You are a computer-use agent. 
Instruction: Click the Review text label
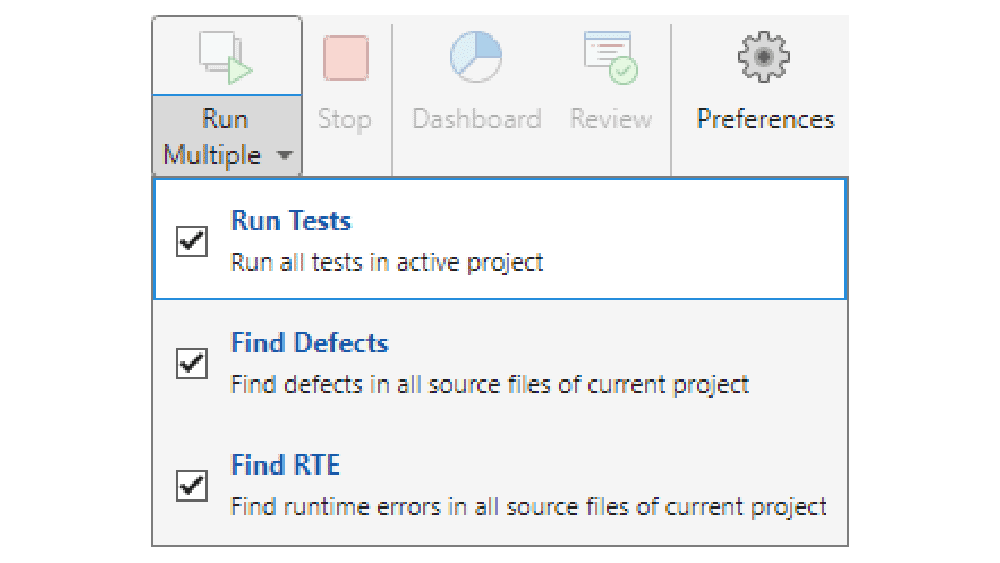tap(611, 120)
